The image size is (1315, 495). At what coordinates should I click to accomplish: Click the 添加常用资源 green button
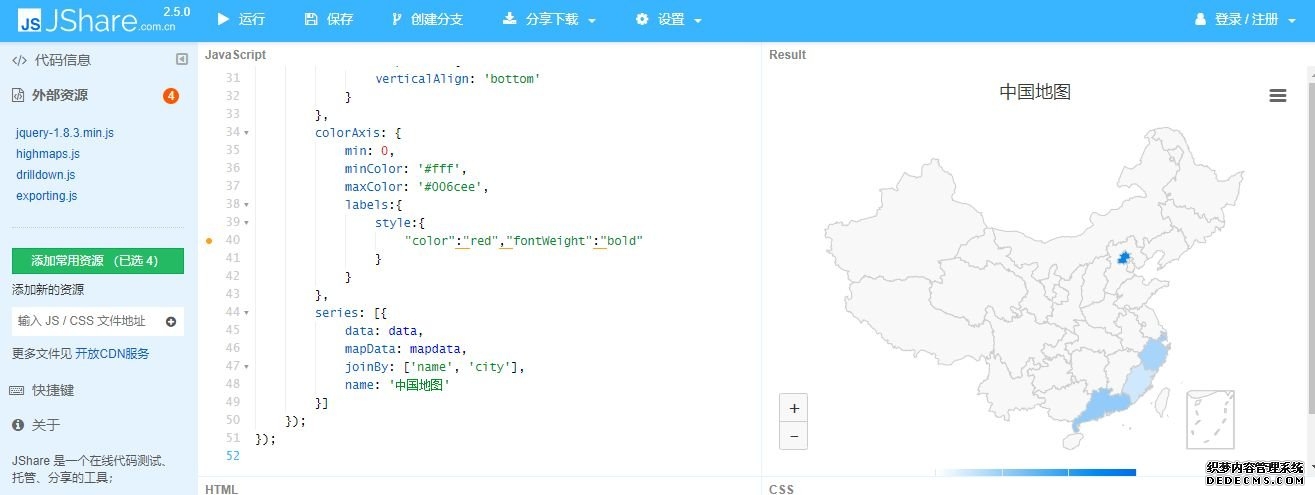coord(98,261)
